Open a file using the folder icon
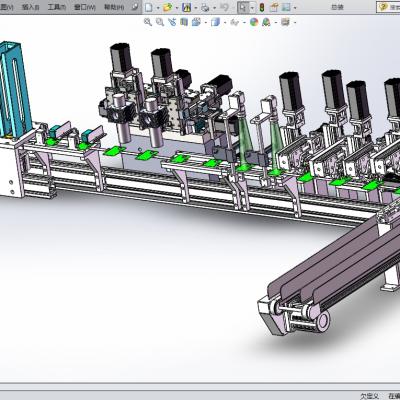This screenshot has height=400, width=400. point(167,7)
